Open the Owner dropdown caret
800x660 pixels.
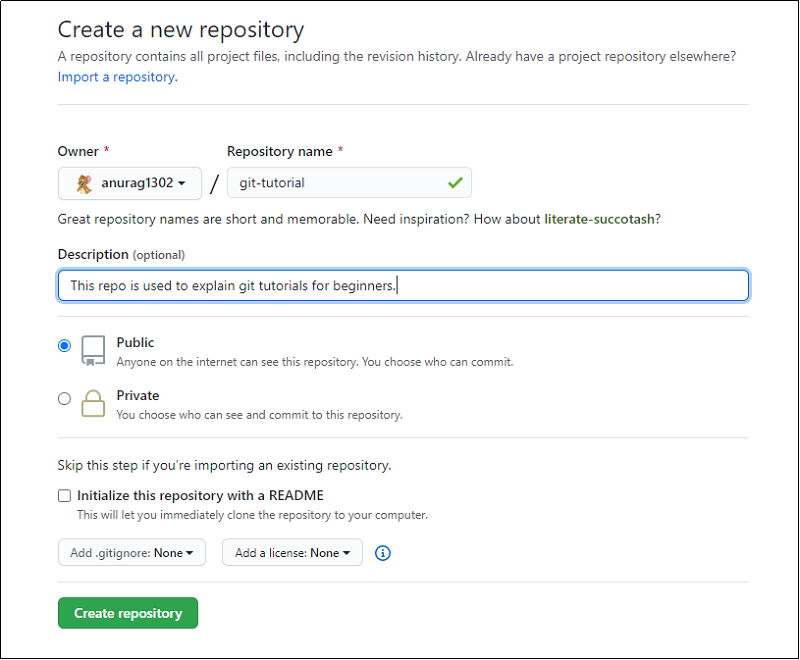[182, 184]
